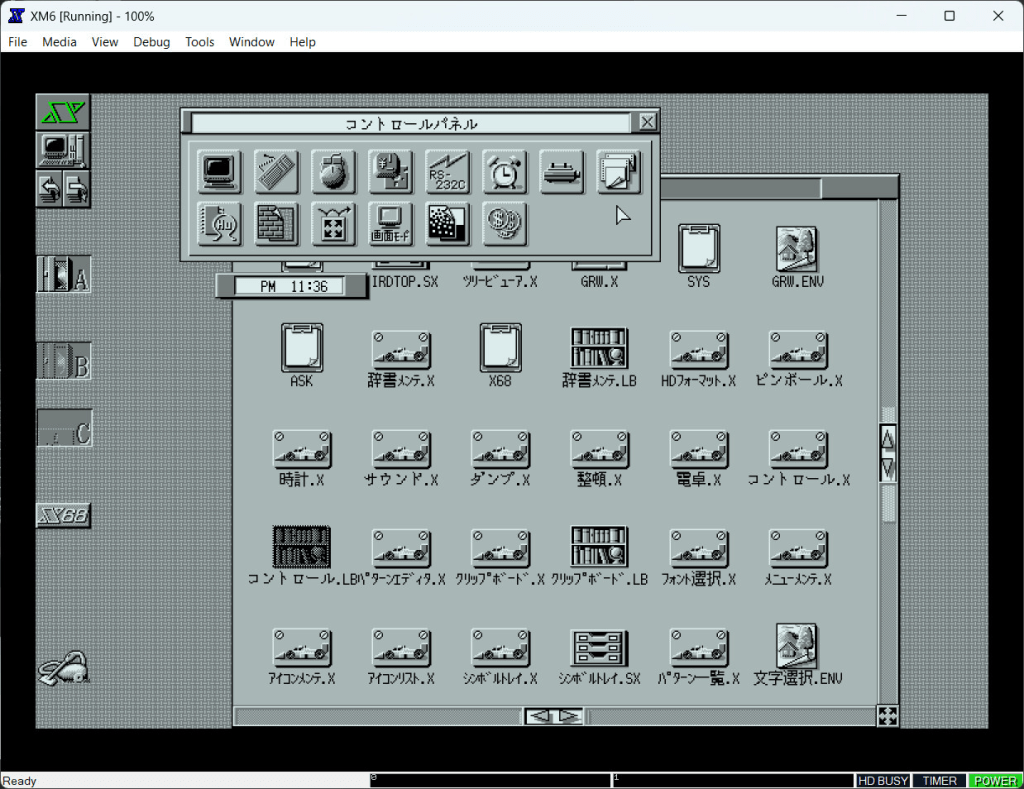1024x789 pixels.
Task: Close the コントロールパネル window
Action: [648, 123]
